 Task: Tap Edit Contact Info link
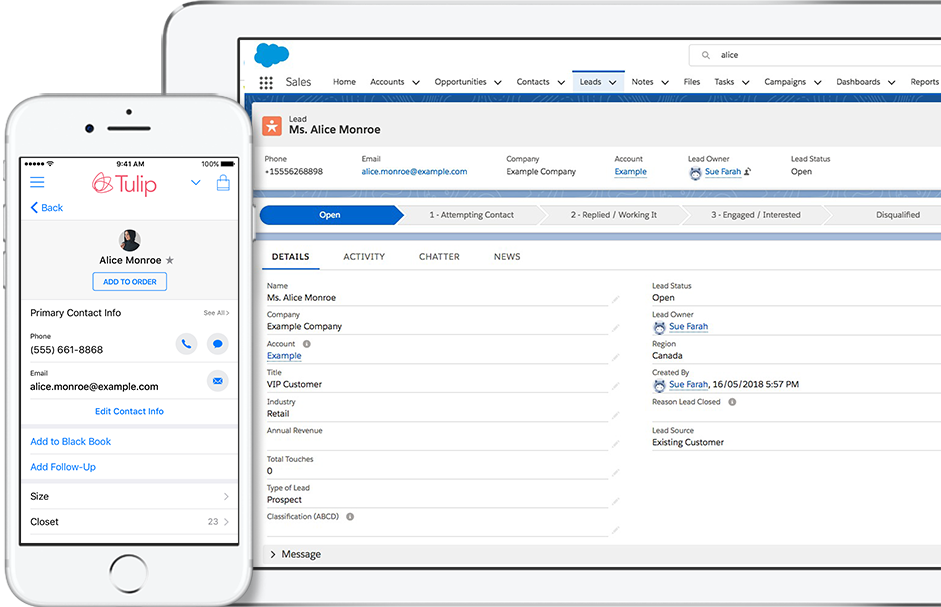coord(130,411)
